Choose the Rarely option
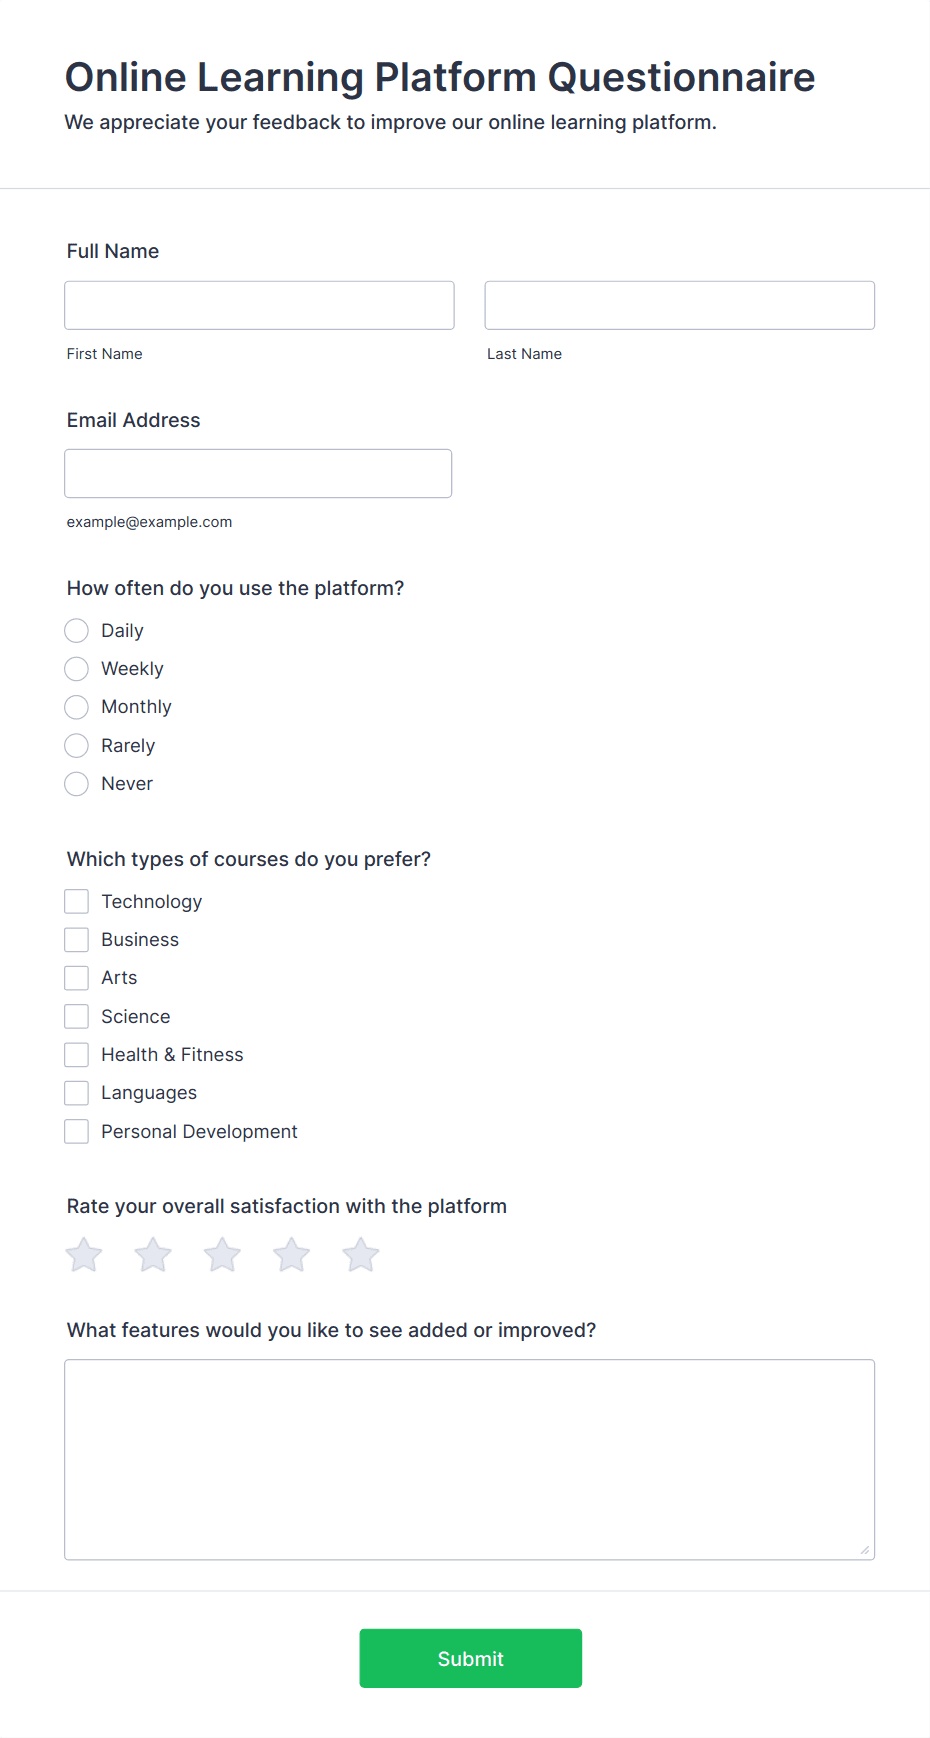 76,745
